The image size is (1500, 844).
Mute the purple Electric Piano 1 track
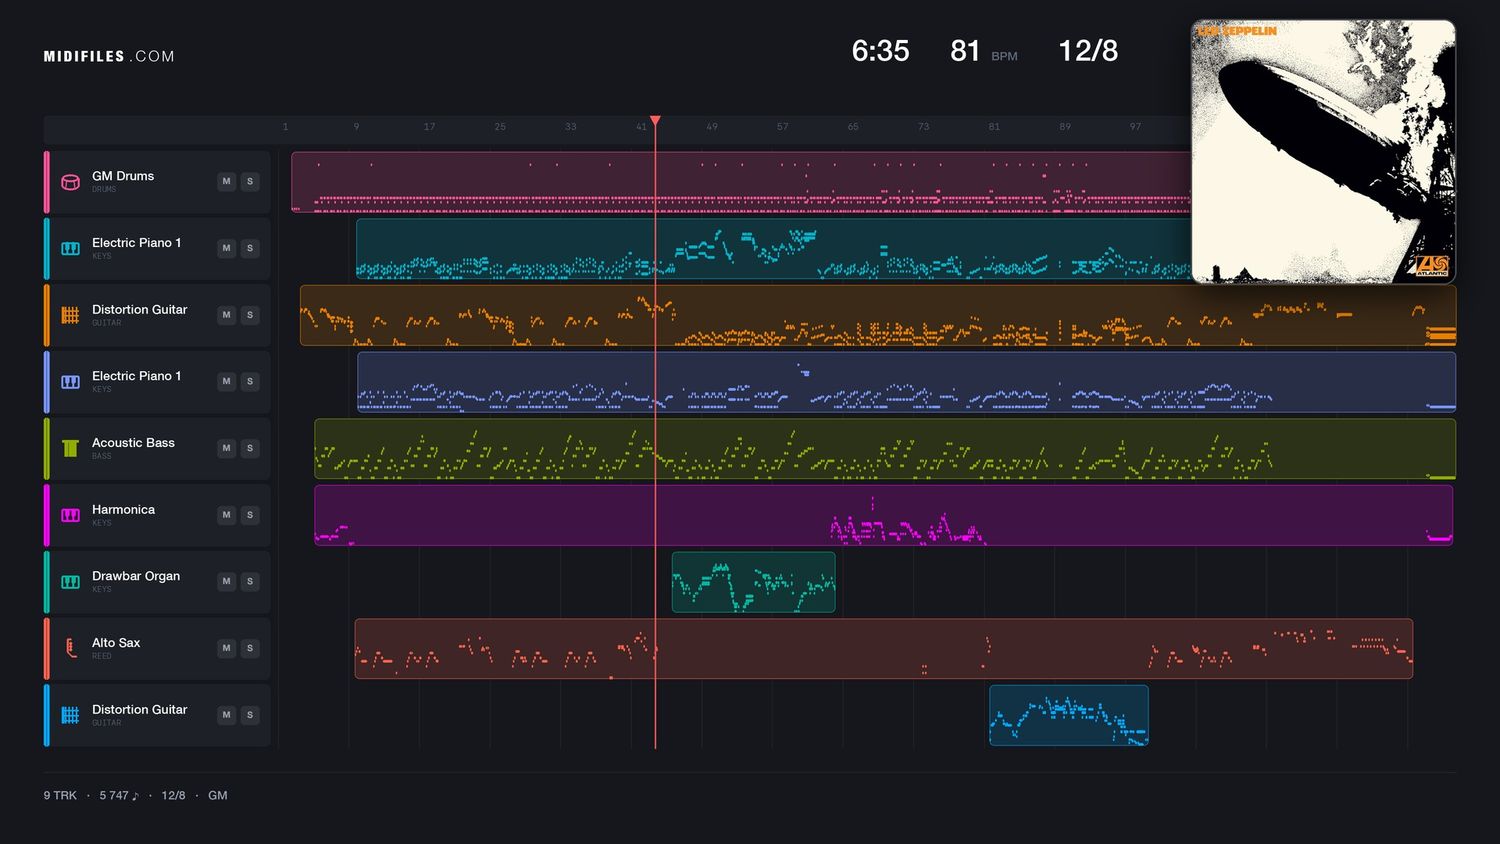click(x=227, y=381)
